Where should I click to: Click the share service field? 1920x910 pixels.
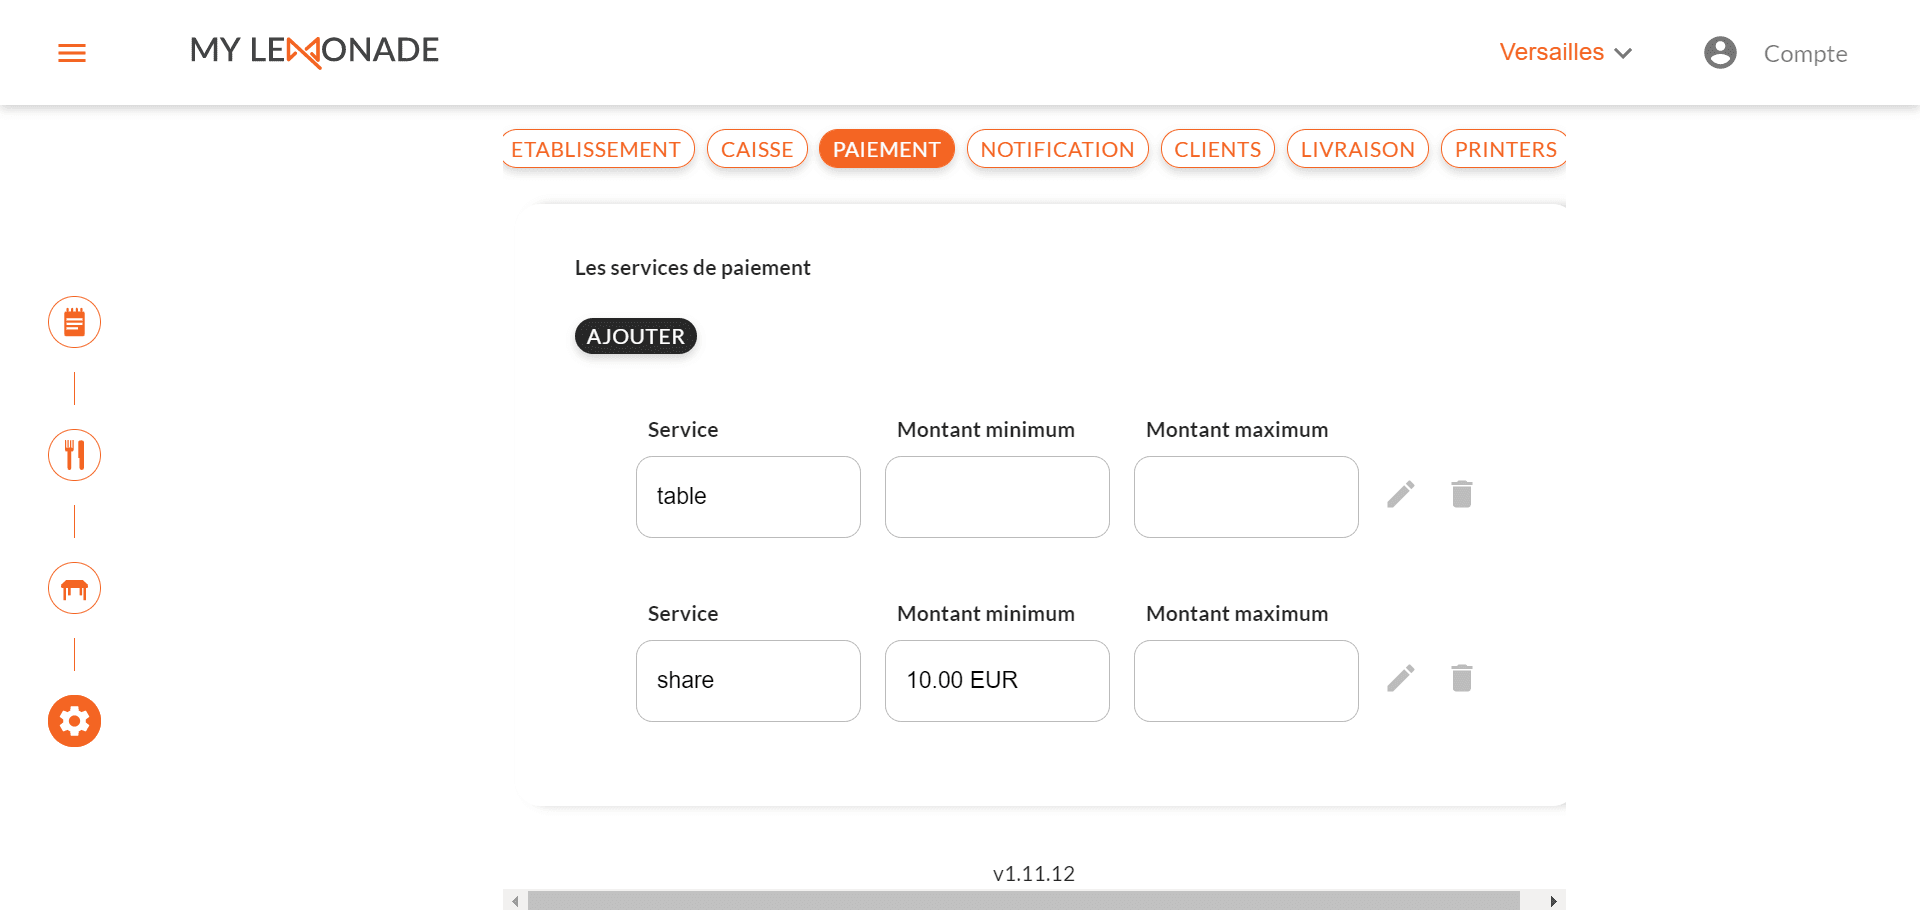click(x=748, y=681)
